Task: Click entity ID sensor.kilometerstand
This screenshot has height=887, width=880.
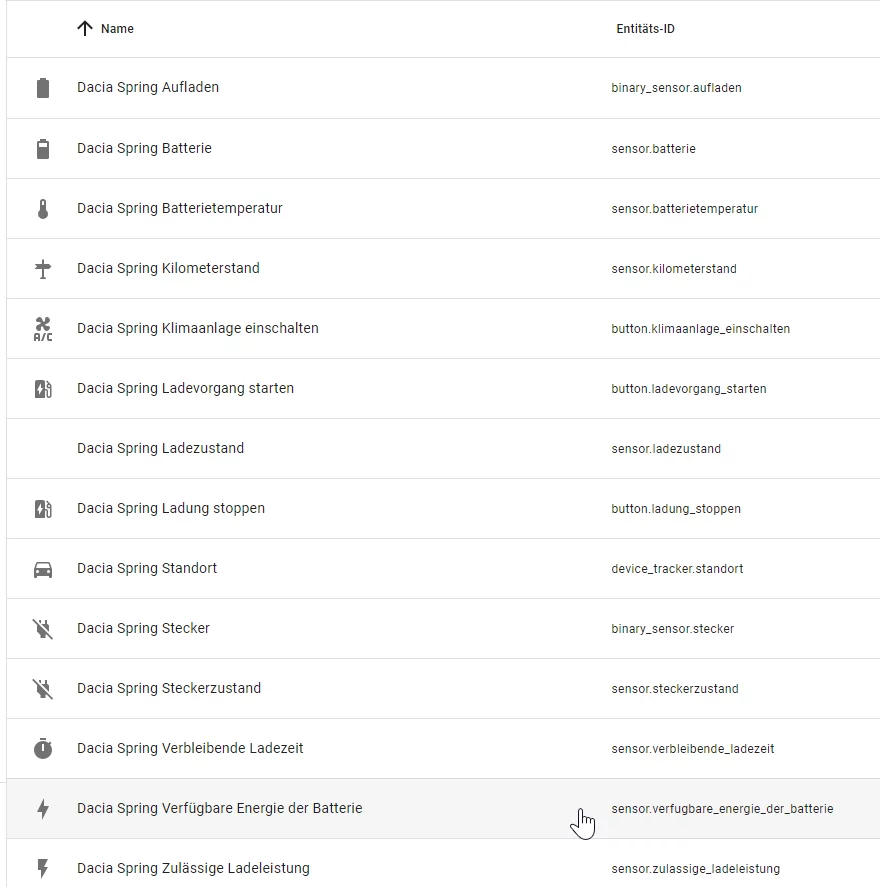Action: (x=674, y=269)
